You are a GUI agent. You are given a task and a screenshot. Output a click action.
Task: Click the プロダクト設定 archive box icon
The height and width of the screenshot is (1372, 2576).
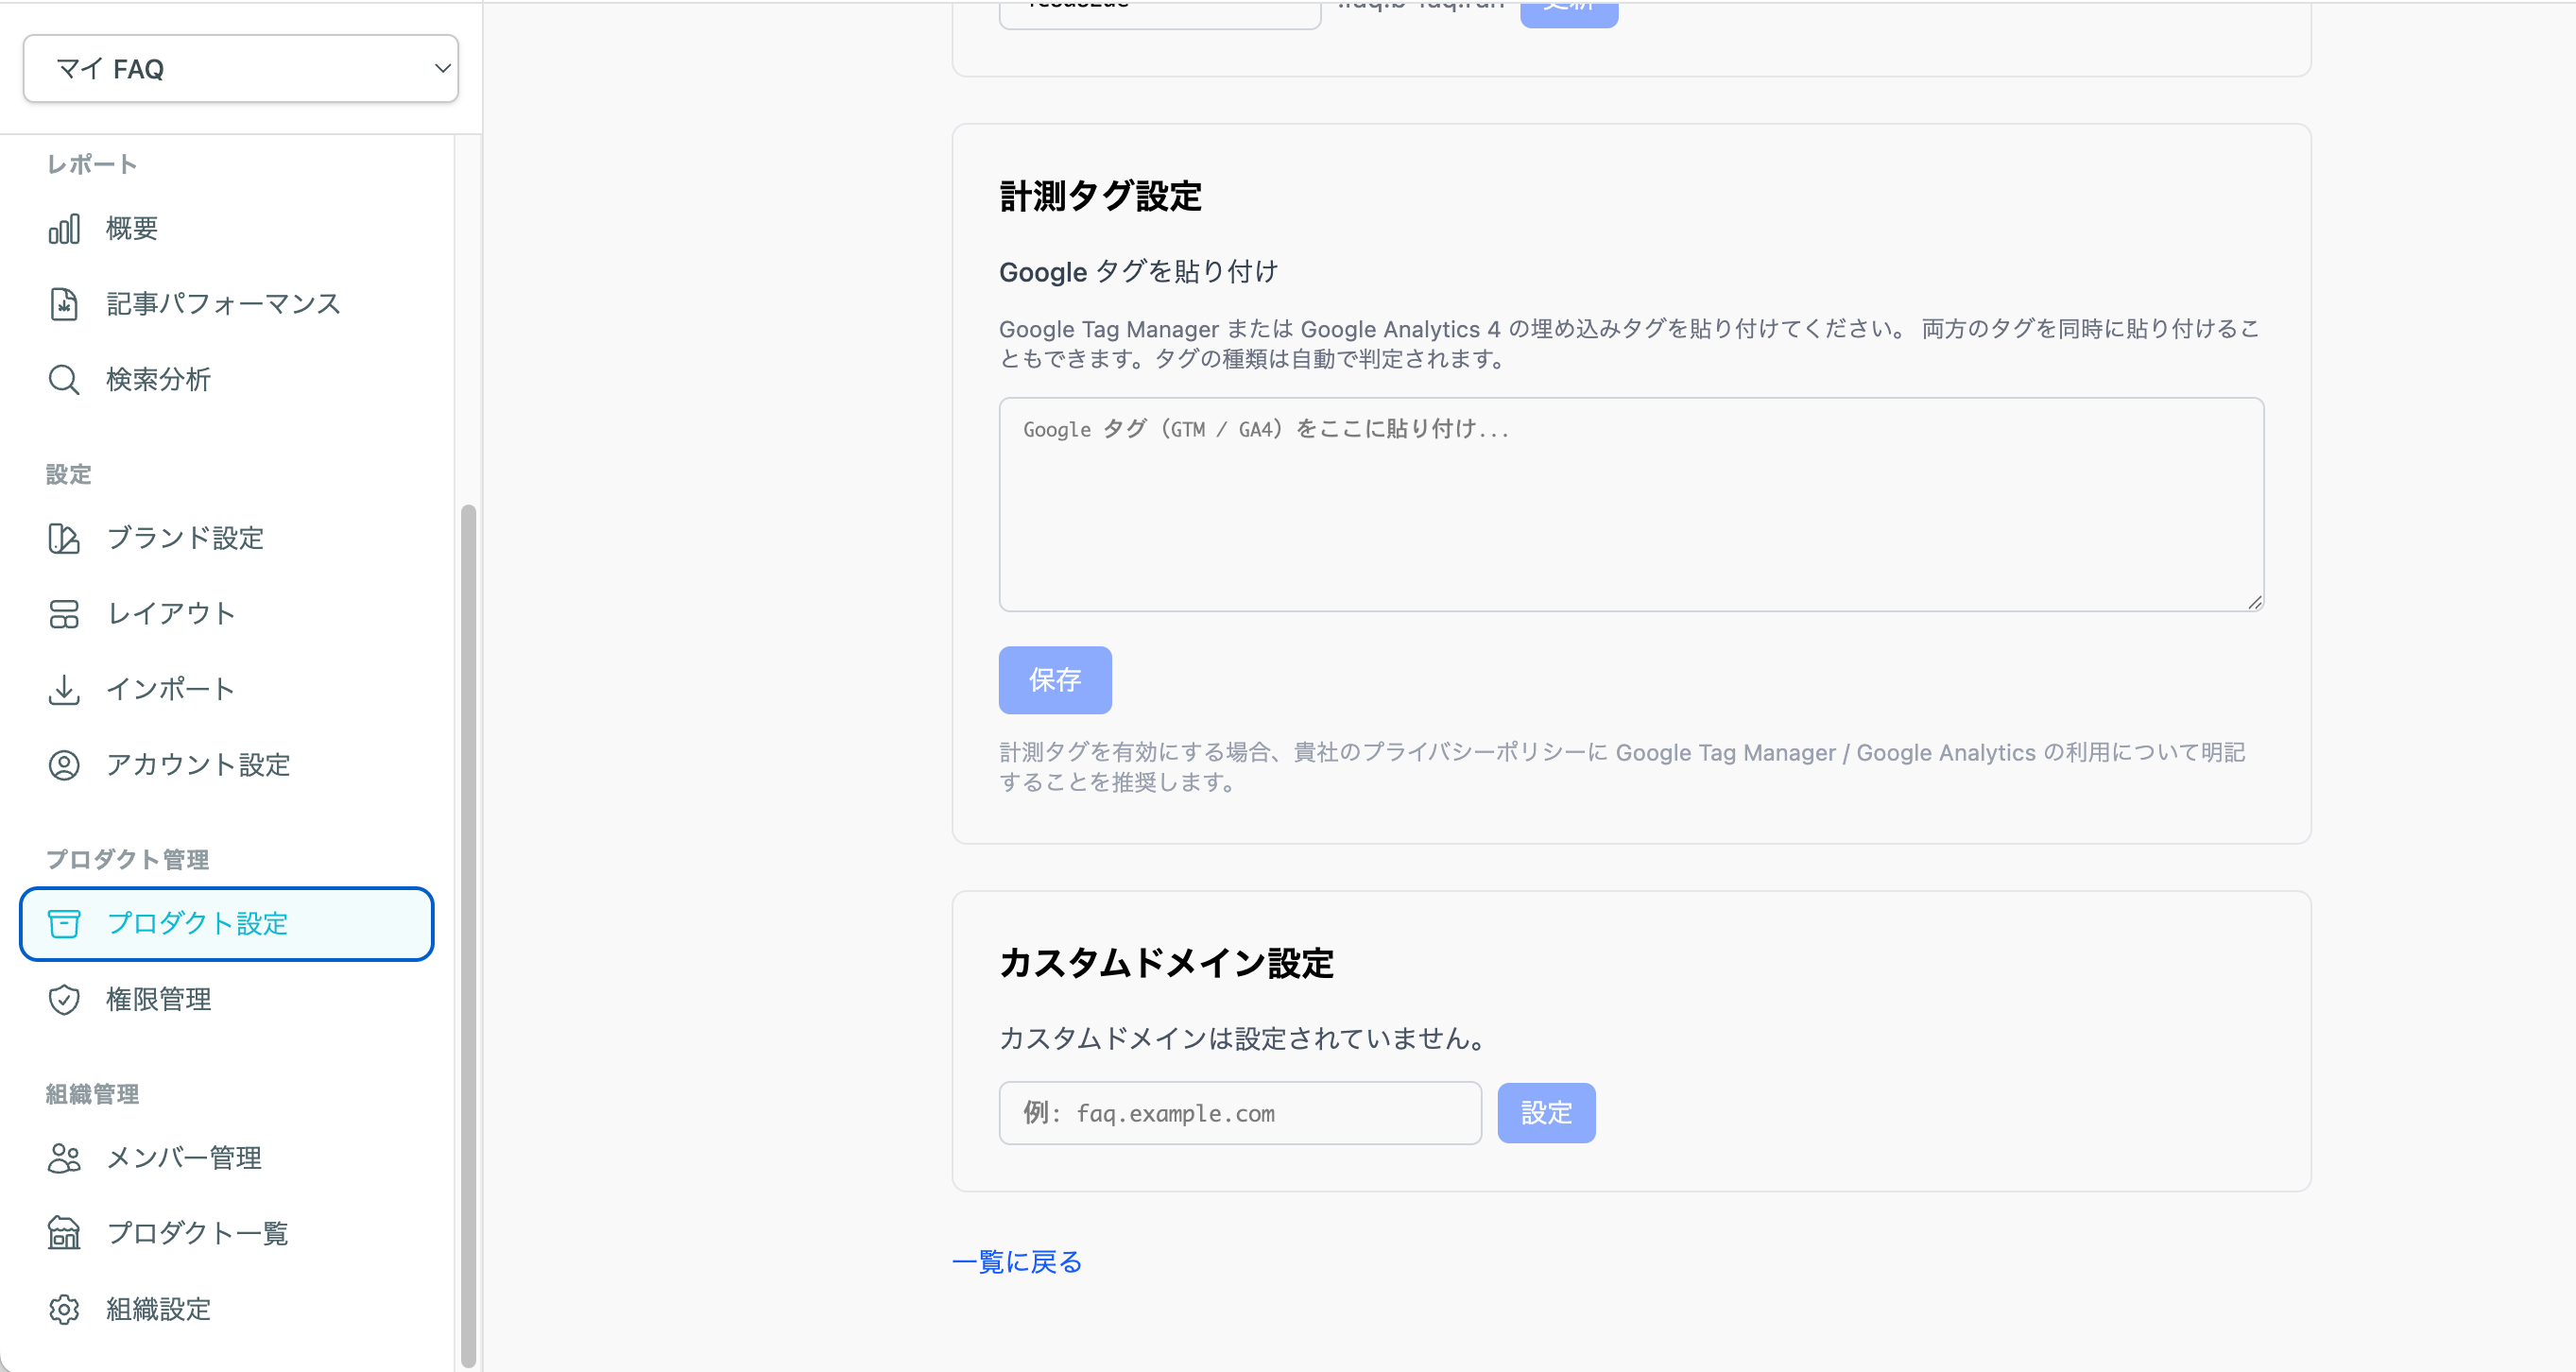(64, 924)
